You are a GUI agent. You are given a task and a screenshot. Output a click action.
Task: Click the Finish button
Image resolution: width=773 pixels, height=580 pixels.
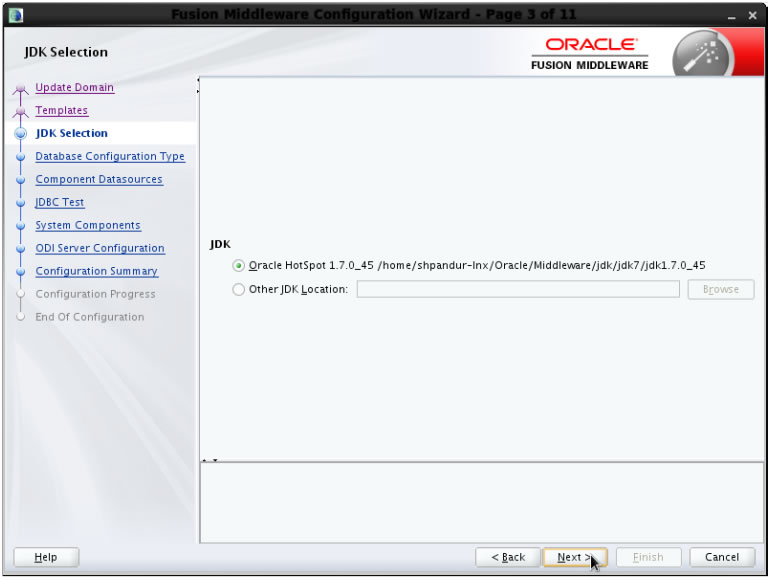click(x=648, y=557)
